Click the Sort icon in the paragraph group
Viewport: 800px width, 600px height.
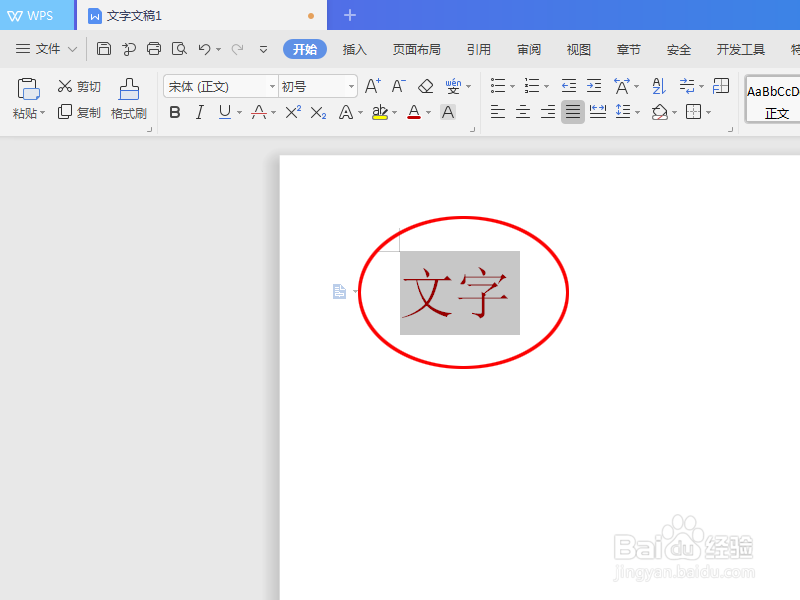tap(658, 87)
